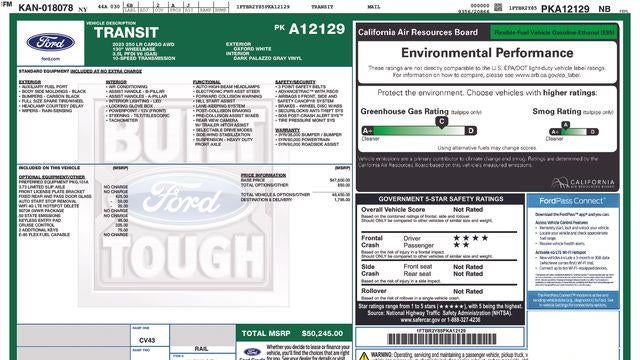The width and height of the screenshot is (640, 360).
Task: Click the Greenhouse Gas green rating bar
Action: 419,131
